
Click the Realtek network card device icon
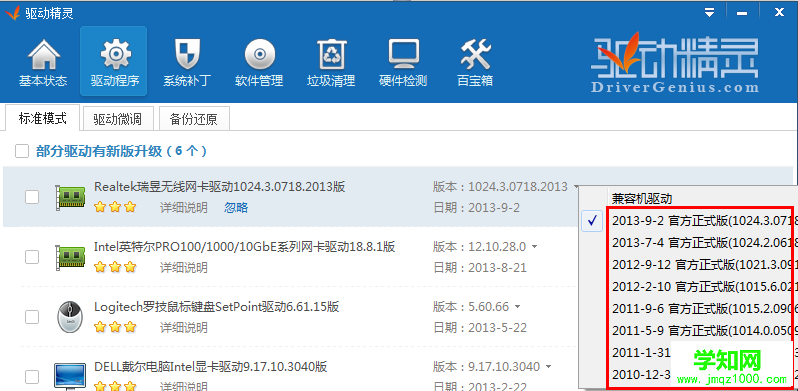point(70,197)
